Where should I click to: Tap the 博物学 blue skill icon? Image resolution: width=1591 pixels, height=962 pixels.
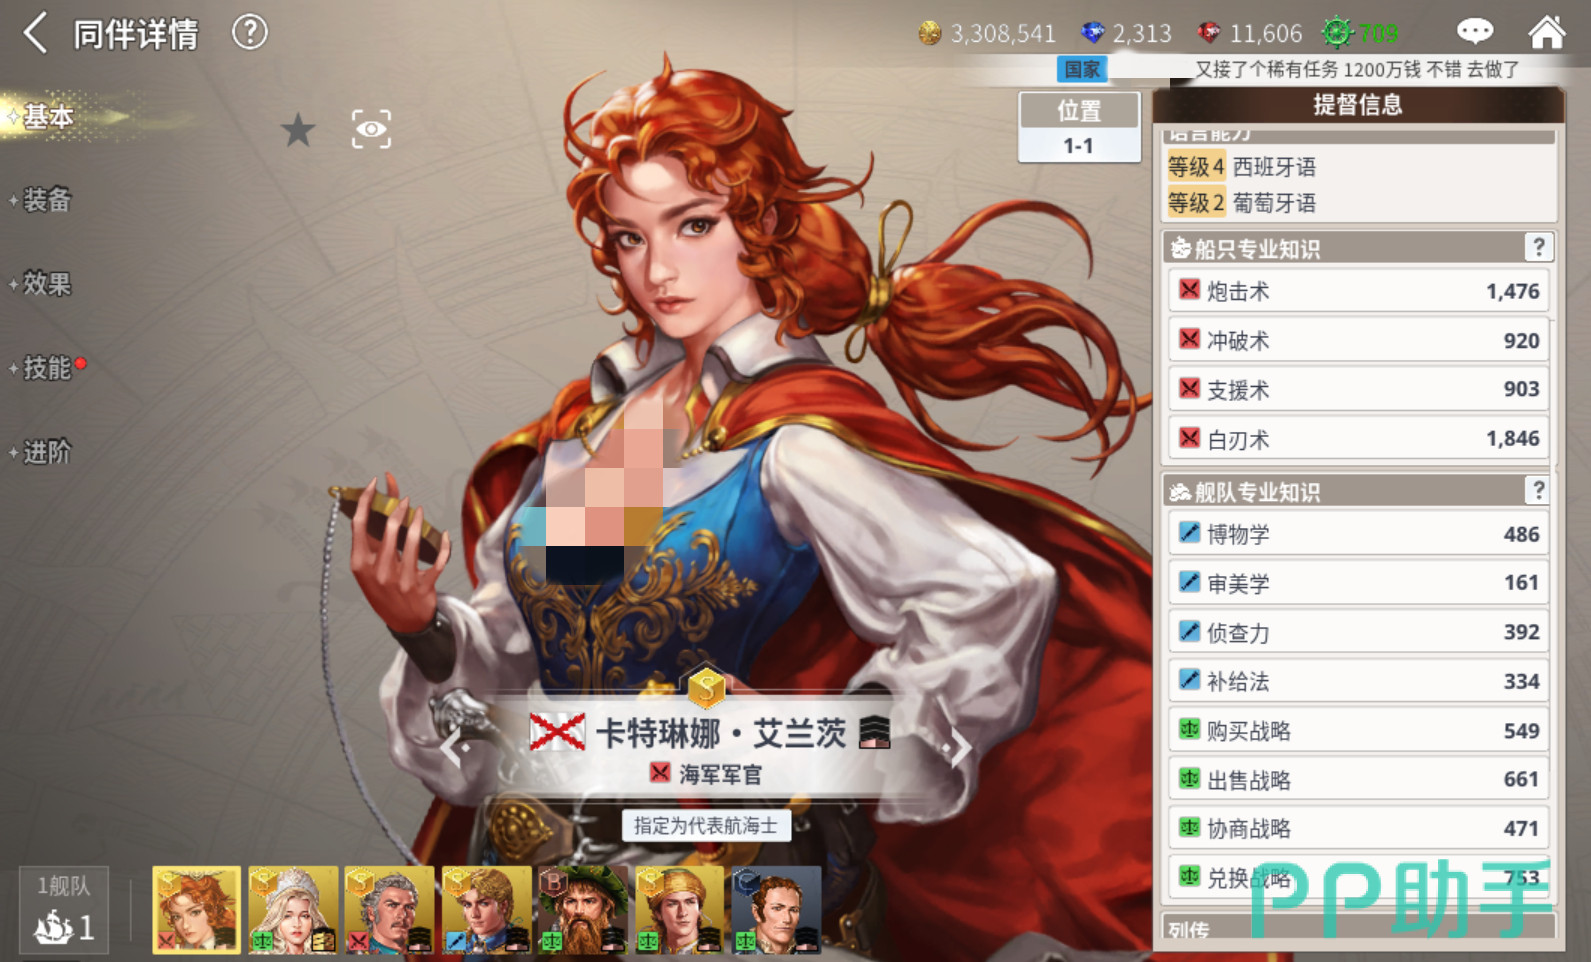tap(1189, 532)
